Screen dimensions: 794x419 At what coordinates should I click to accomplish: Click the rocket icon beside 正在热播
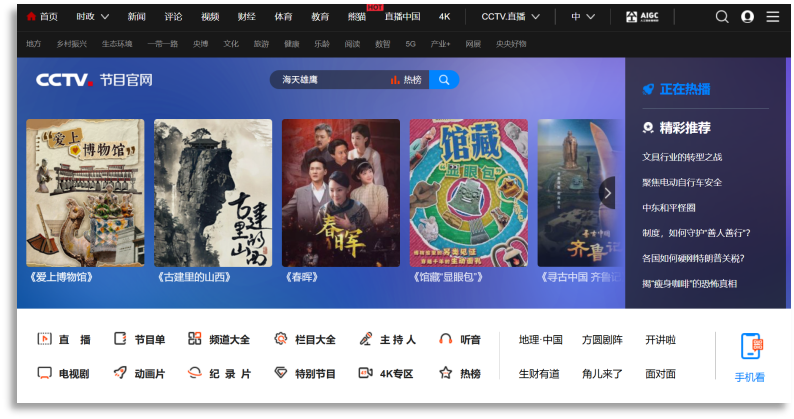648,90
